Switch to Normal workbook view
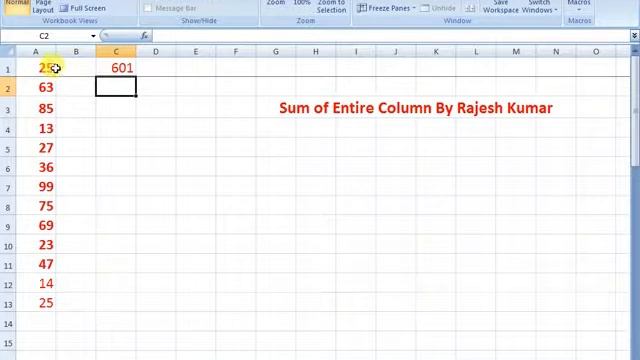 coord(17,6)
